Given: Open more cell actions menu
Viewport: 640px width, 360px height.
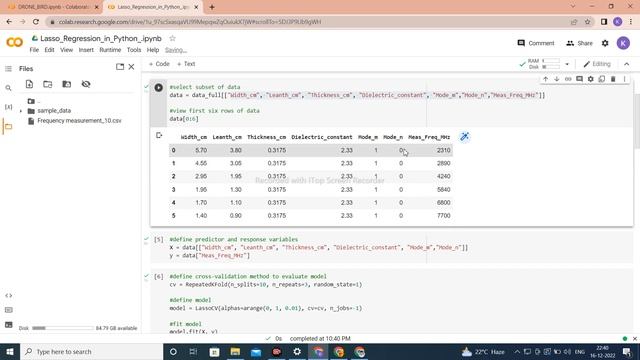Looking at the screenshot, I should pyautogui.click(x=624, y=79).
